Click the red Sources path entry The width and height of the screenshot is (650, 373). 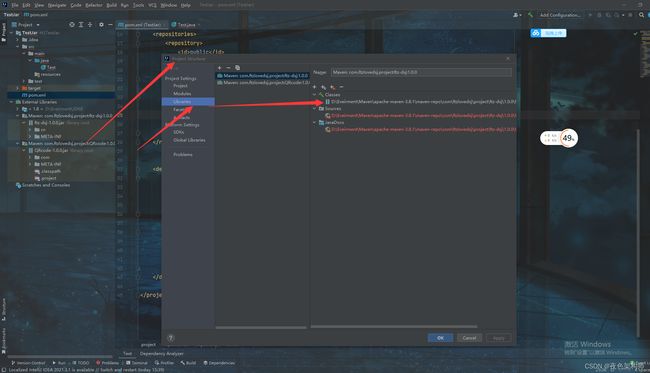[x=420, y=116]
